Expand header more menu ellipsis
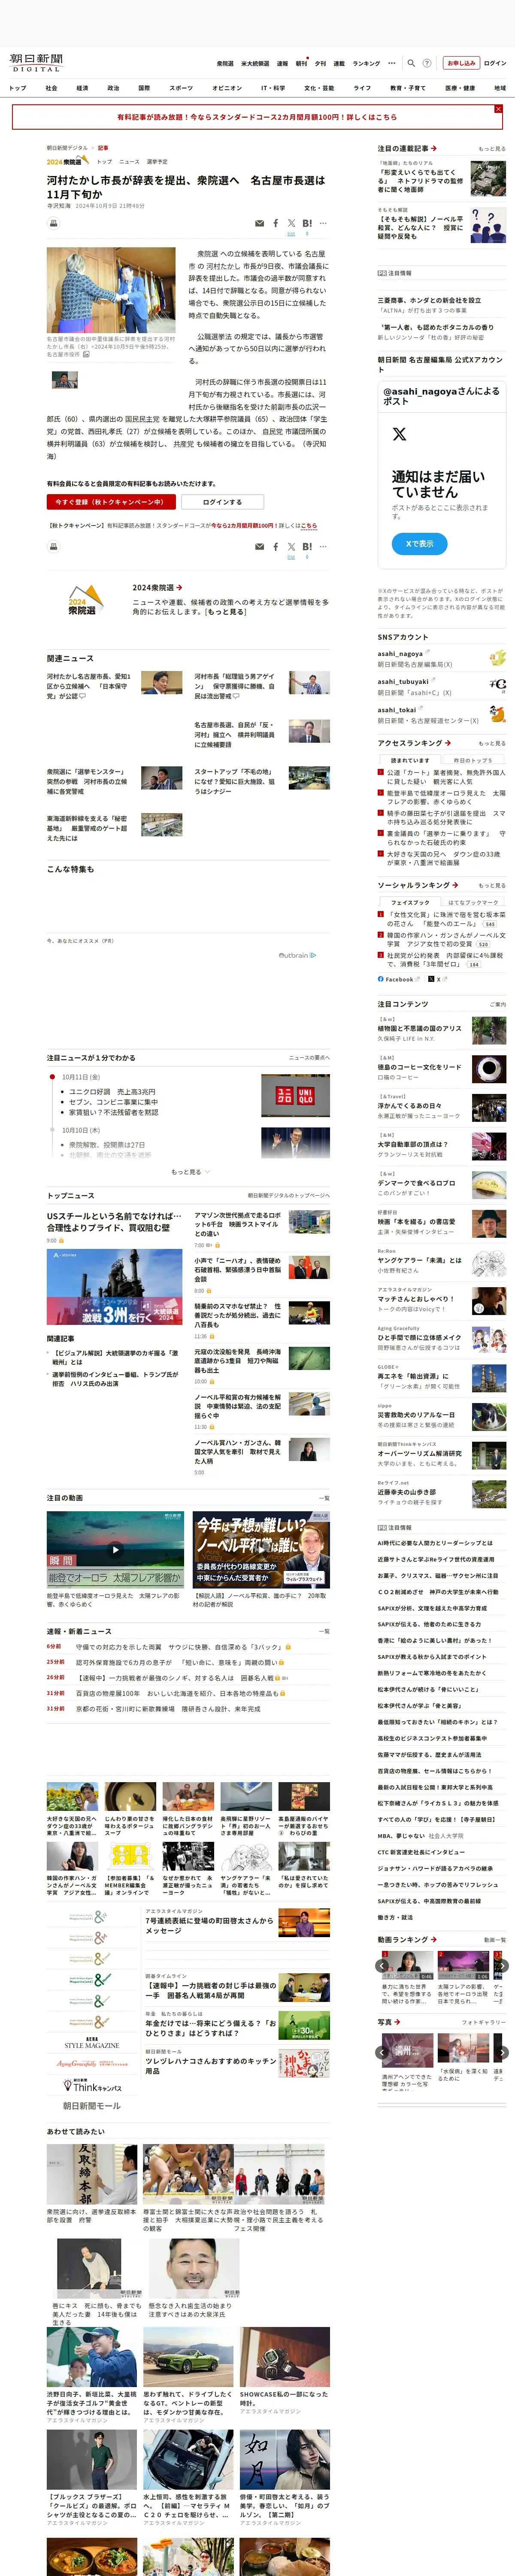This screenshot has height=2576, width=515. pyautogui.click(x=392, y=63)
